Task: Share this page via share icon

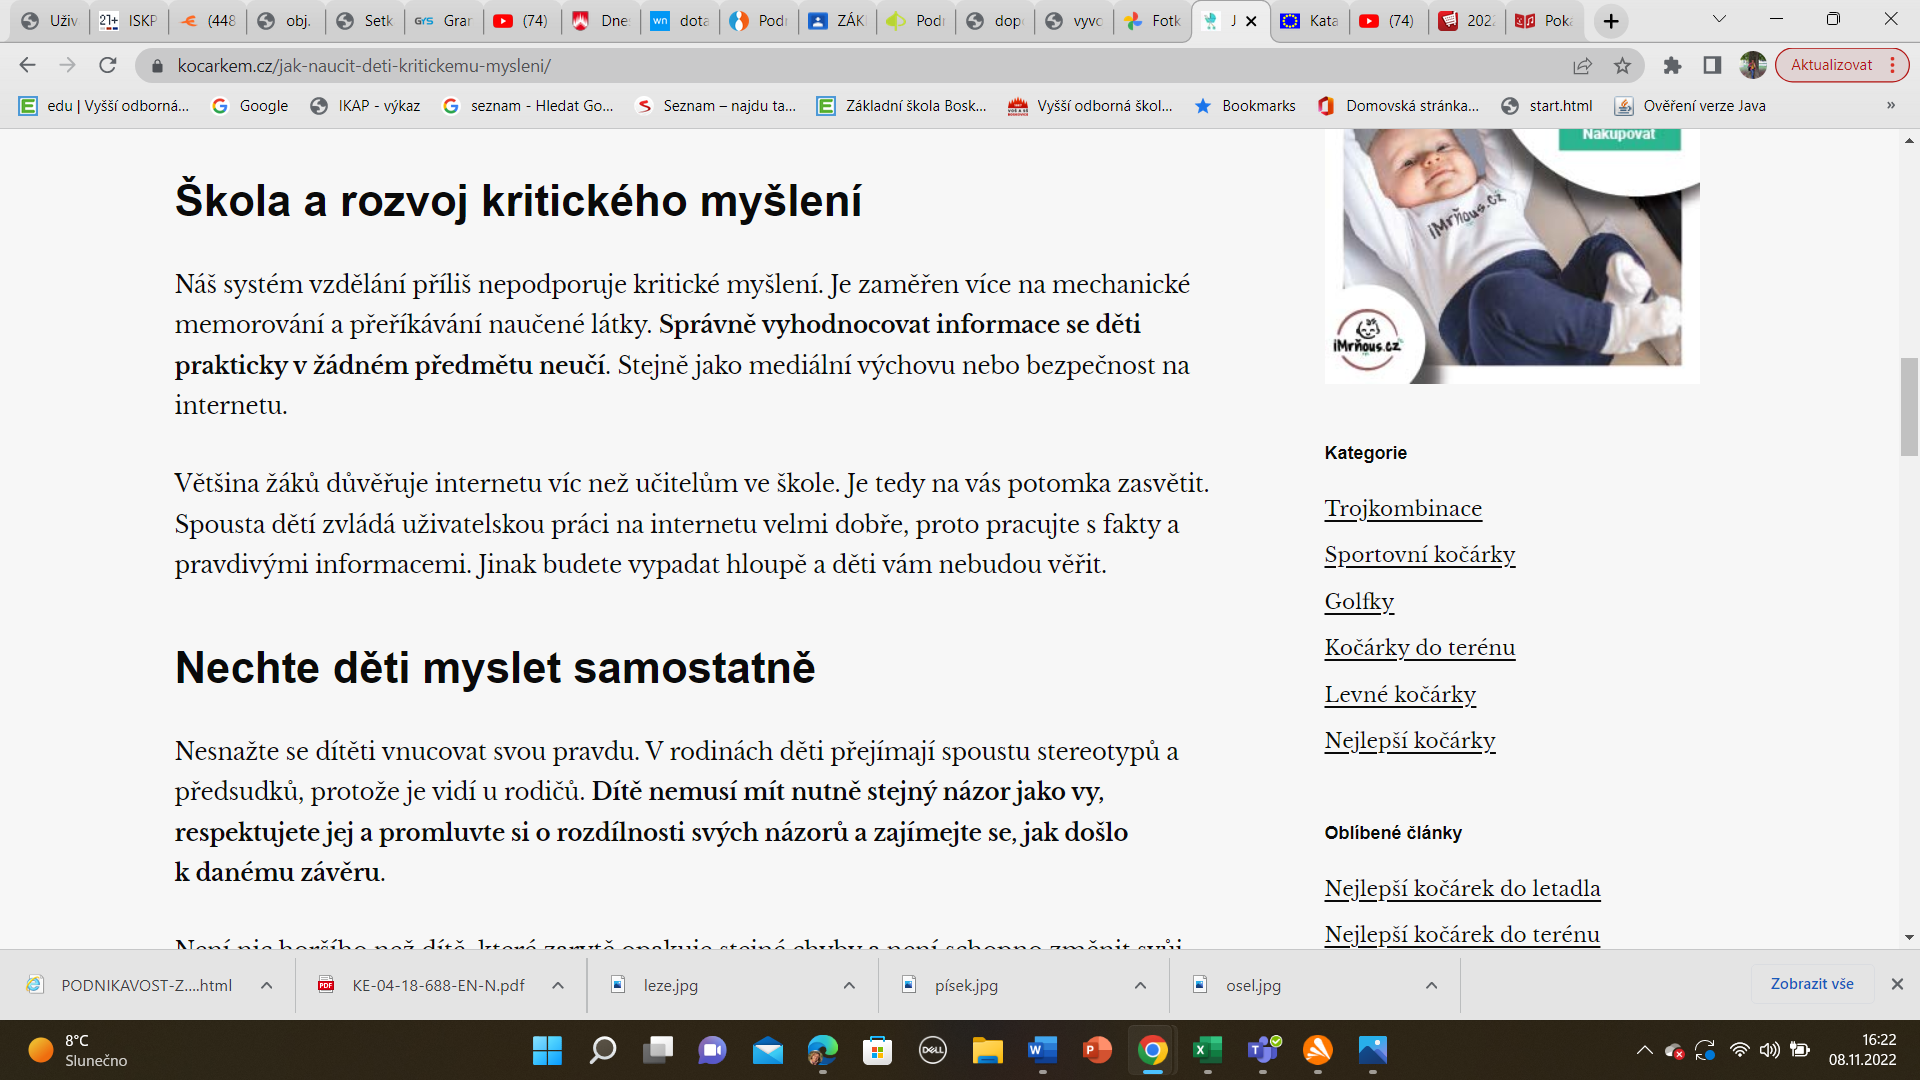Action: pyautogui.click(x=1582, y=65)
